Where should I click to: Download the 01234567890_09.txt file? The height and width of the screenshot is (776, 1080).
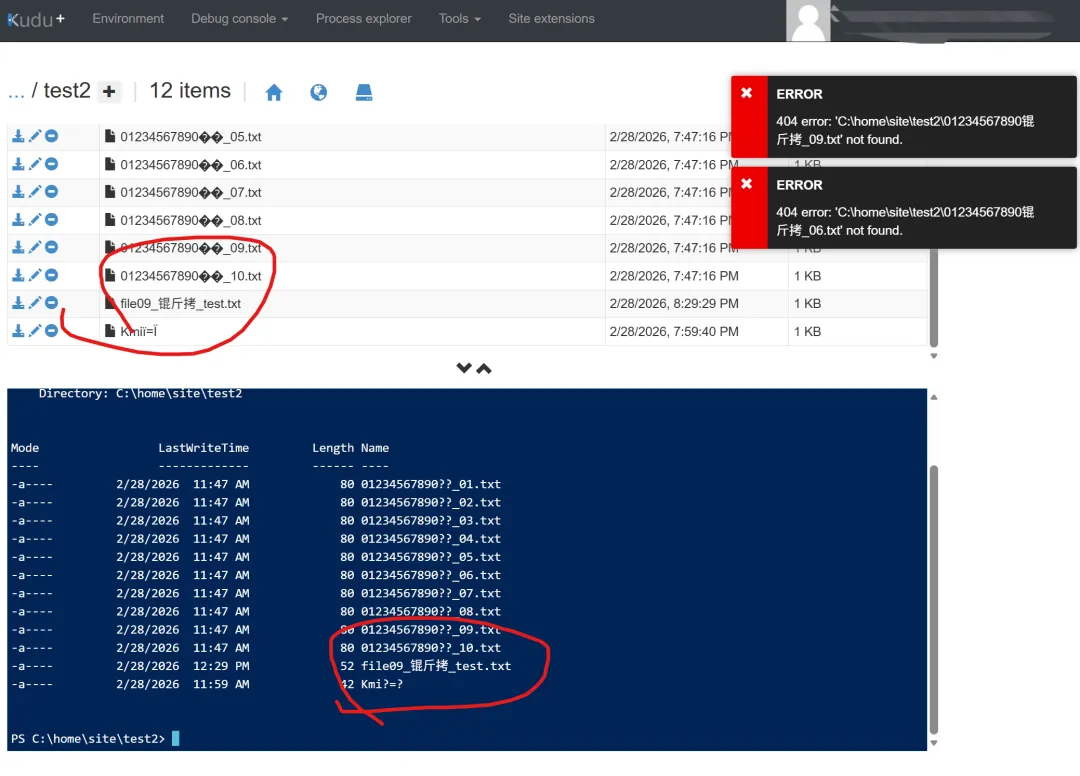[x=18, y=247]
